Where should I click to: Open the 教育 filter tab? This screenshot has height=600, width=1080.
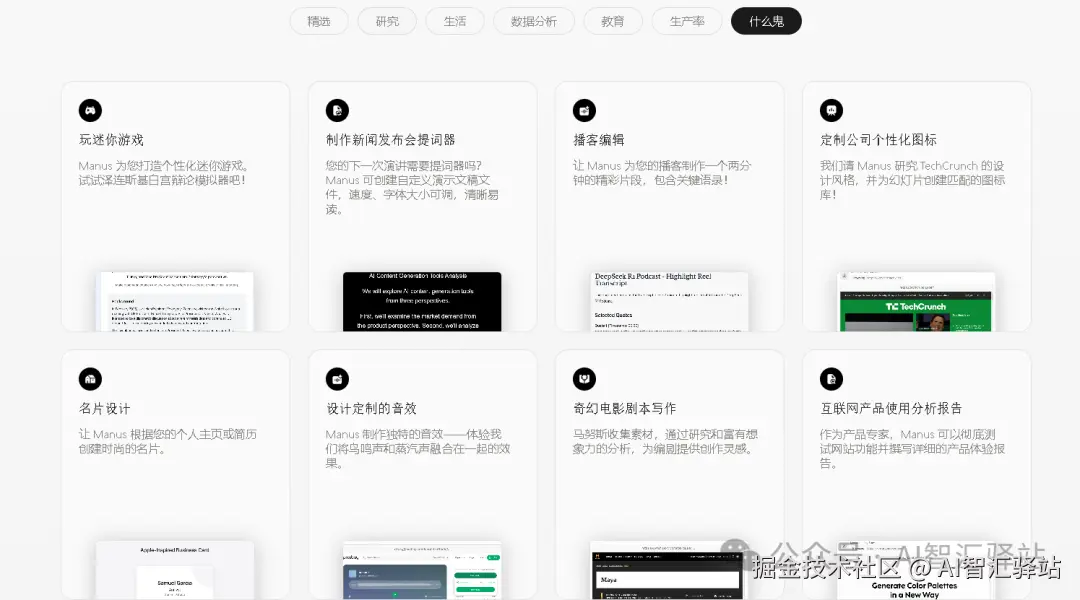(612, 20)
